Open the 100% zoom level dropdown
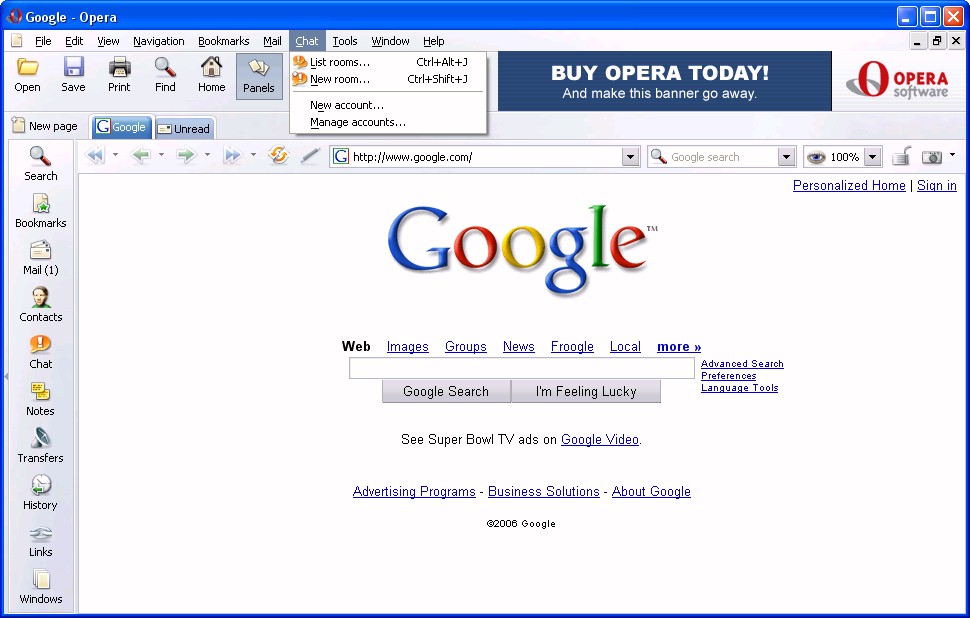Viewport: 970px width, 618px height. tap(872, 157)
